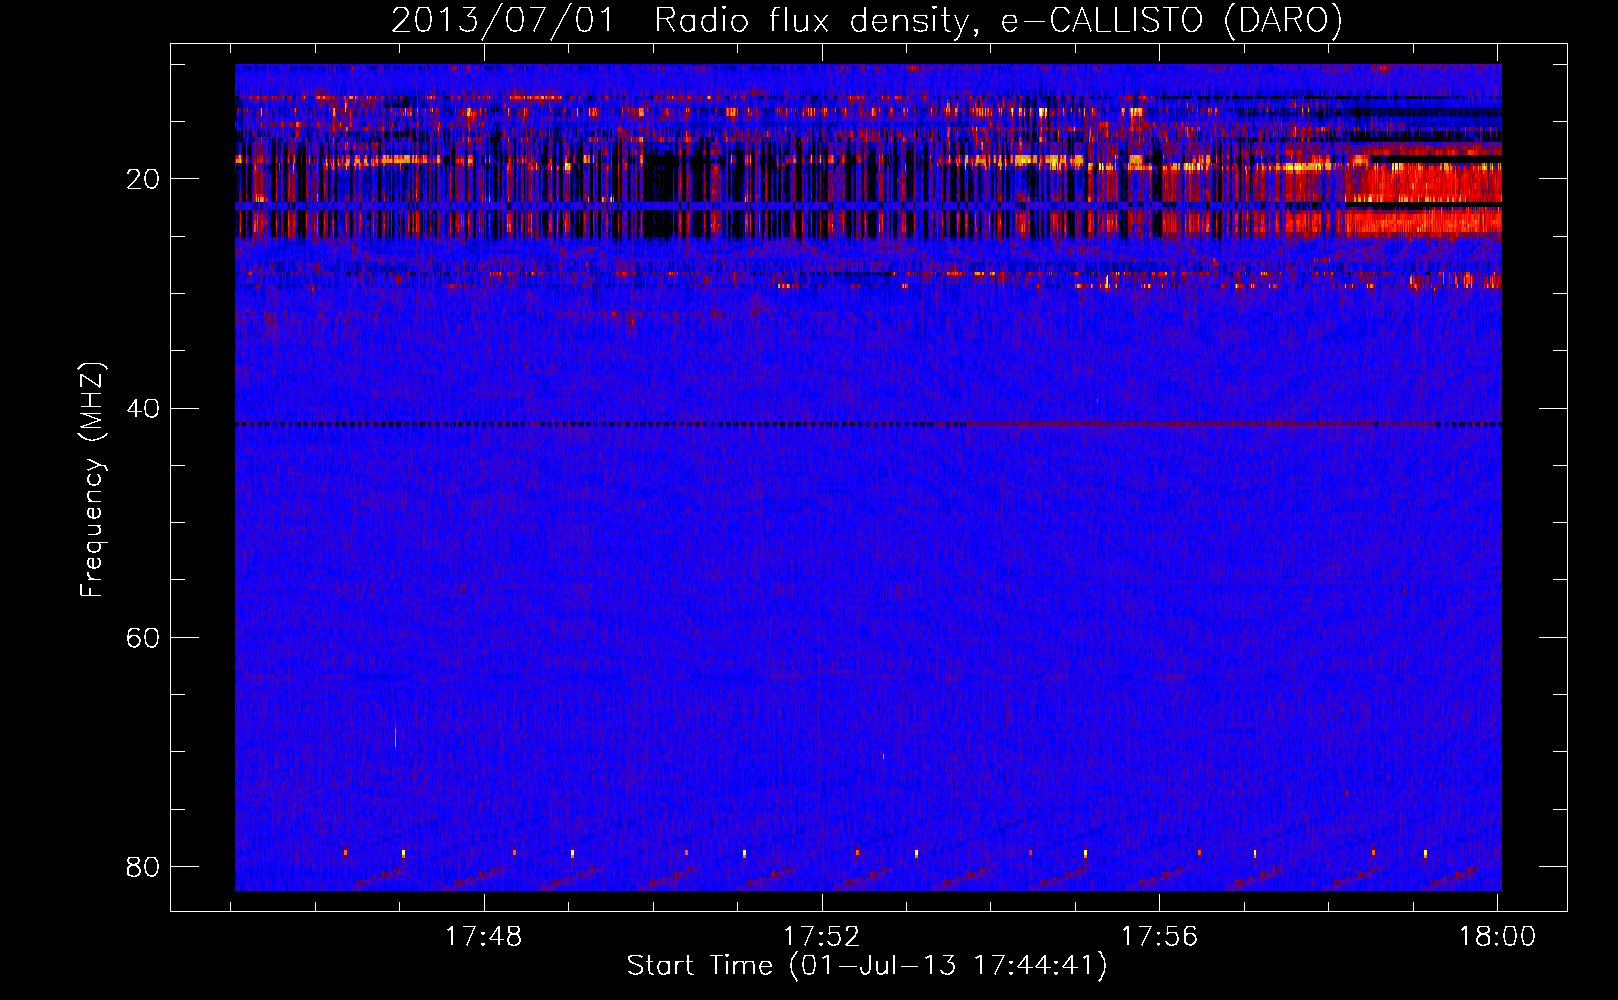Click the 20 frequency tick label
Viewport: 1618px width, 1000px height.
point(143,179)
